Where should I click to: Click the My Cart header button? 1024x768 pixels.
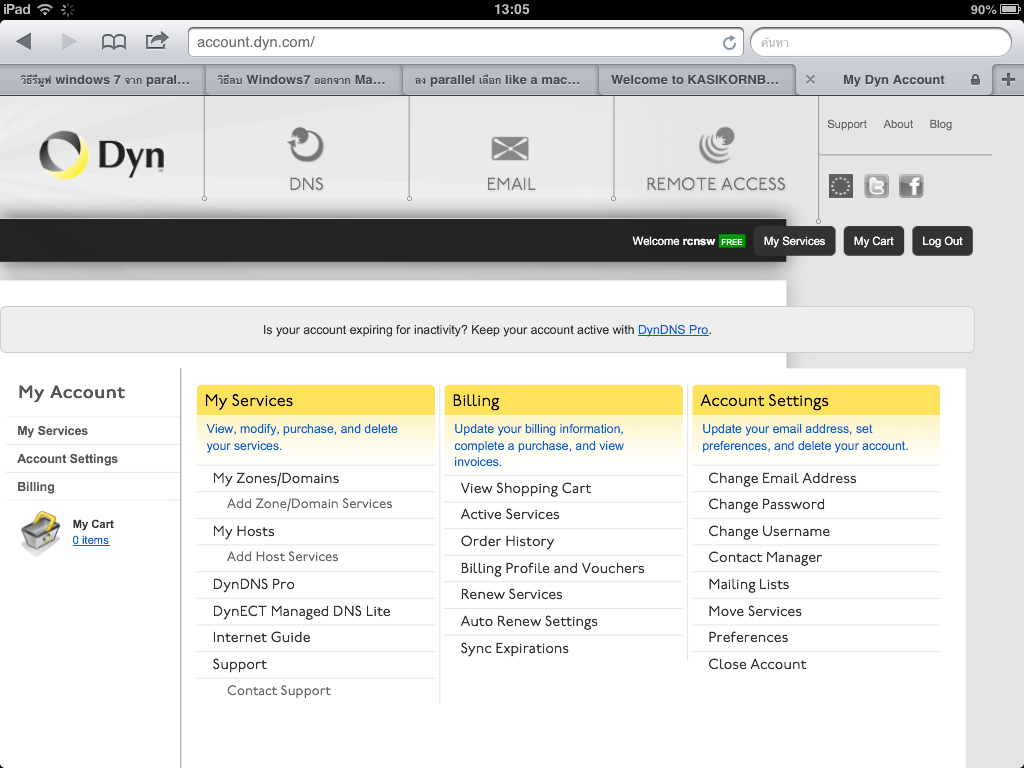(x=873, y=241)
